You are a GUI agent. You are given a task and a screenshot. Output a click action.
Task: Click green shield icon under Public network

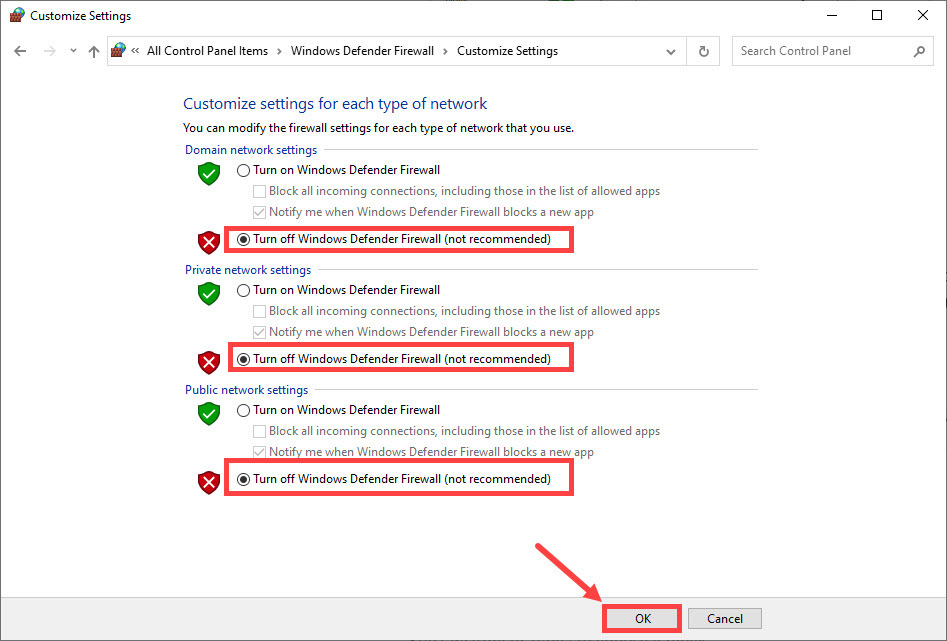point(209,414)
